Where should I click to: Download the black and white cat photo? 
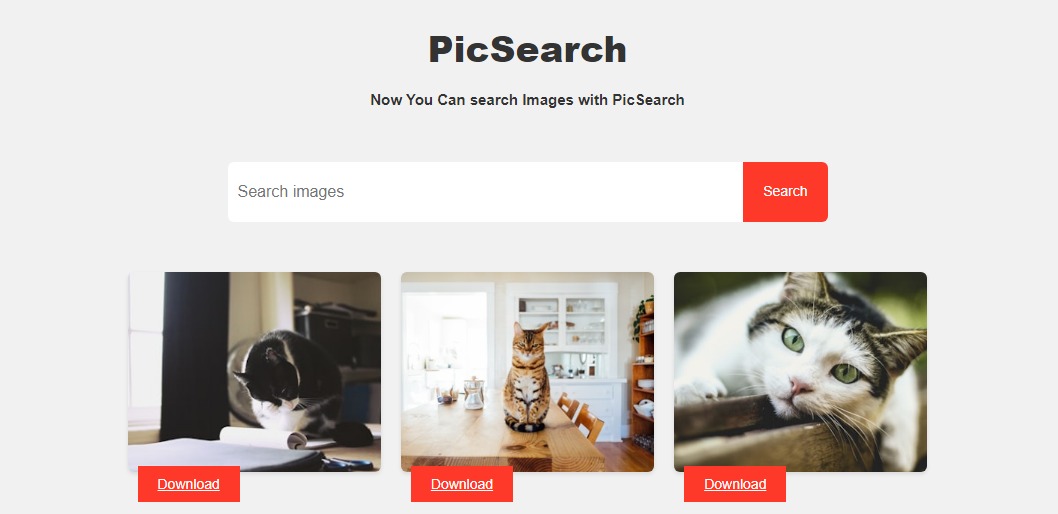[x=188, y=484]
